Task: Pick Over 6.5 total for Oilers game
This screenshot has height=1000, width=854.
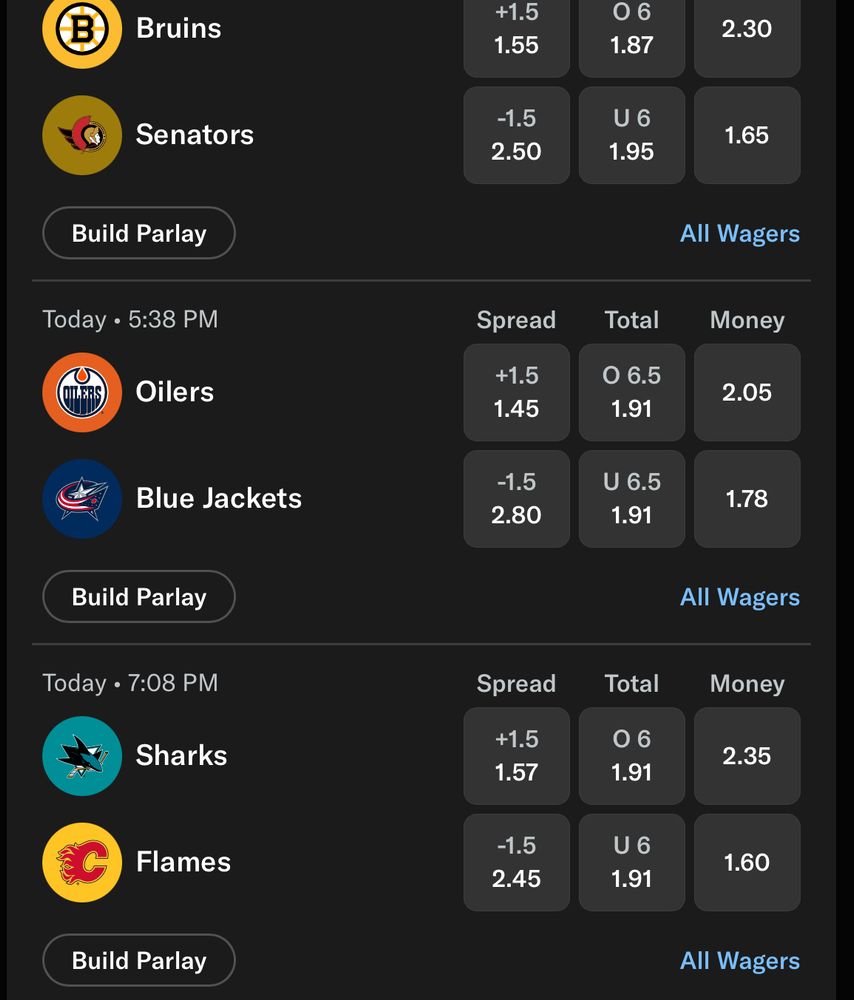Action: (632, 392)
